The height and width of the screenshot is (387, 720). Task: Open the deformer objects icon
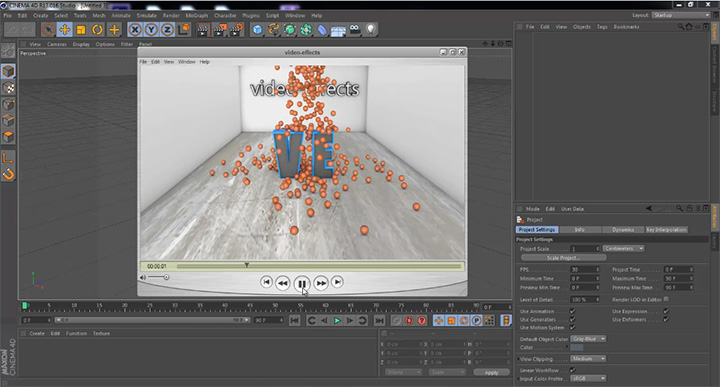tap(322, 30)
